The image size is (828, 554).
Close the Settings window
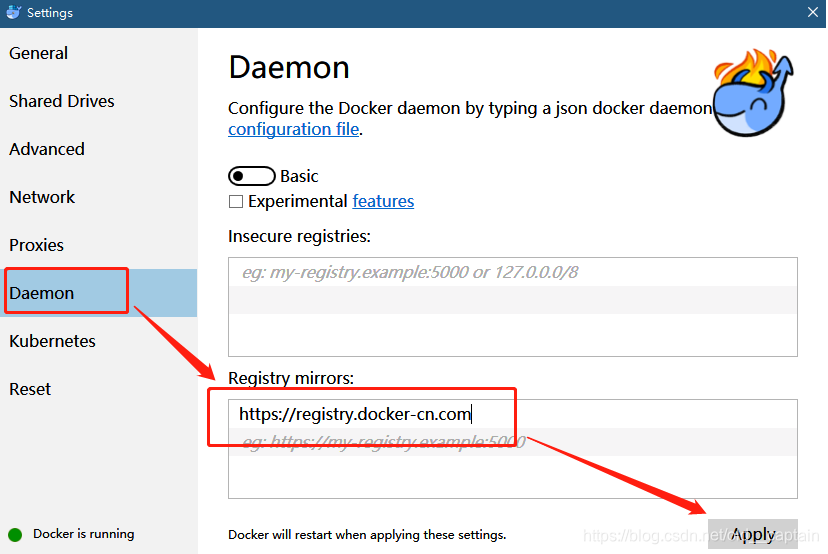click(813, 12)
